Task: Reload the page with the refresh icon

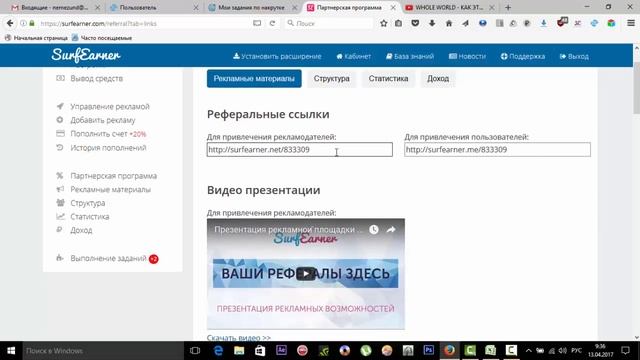Action: click(x=273, y=23)
